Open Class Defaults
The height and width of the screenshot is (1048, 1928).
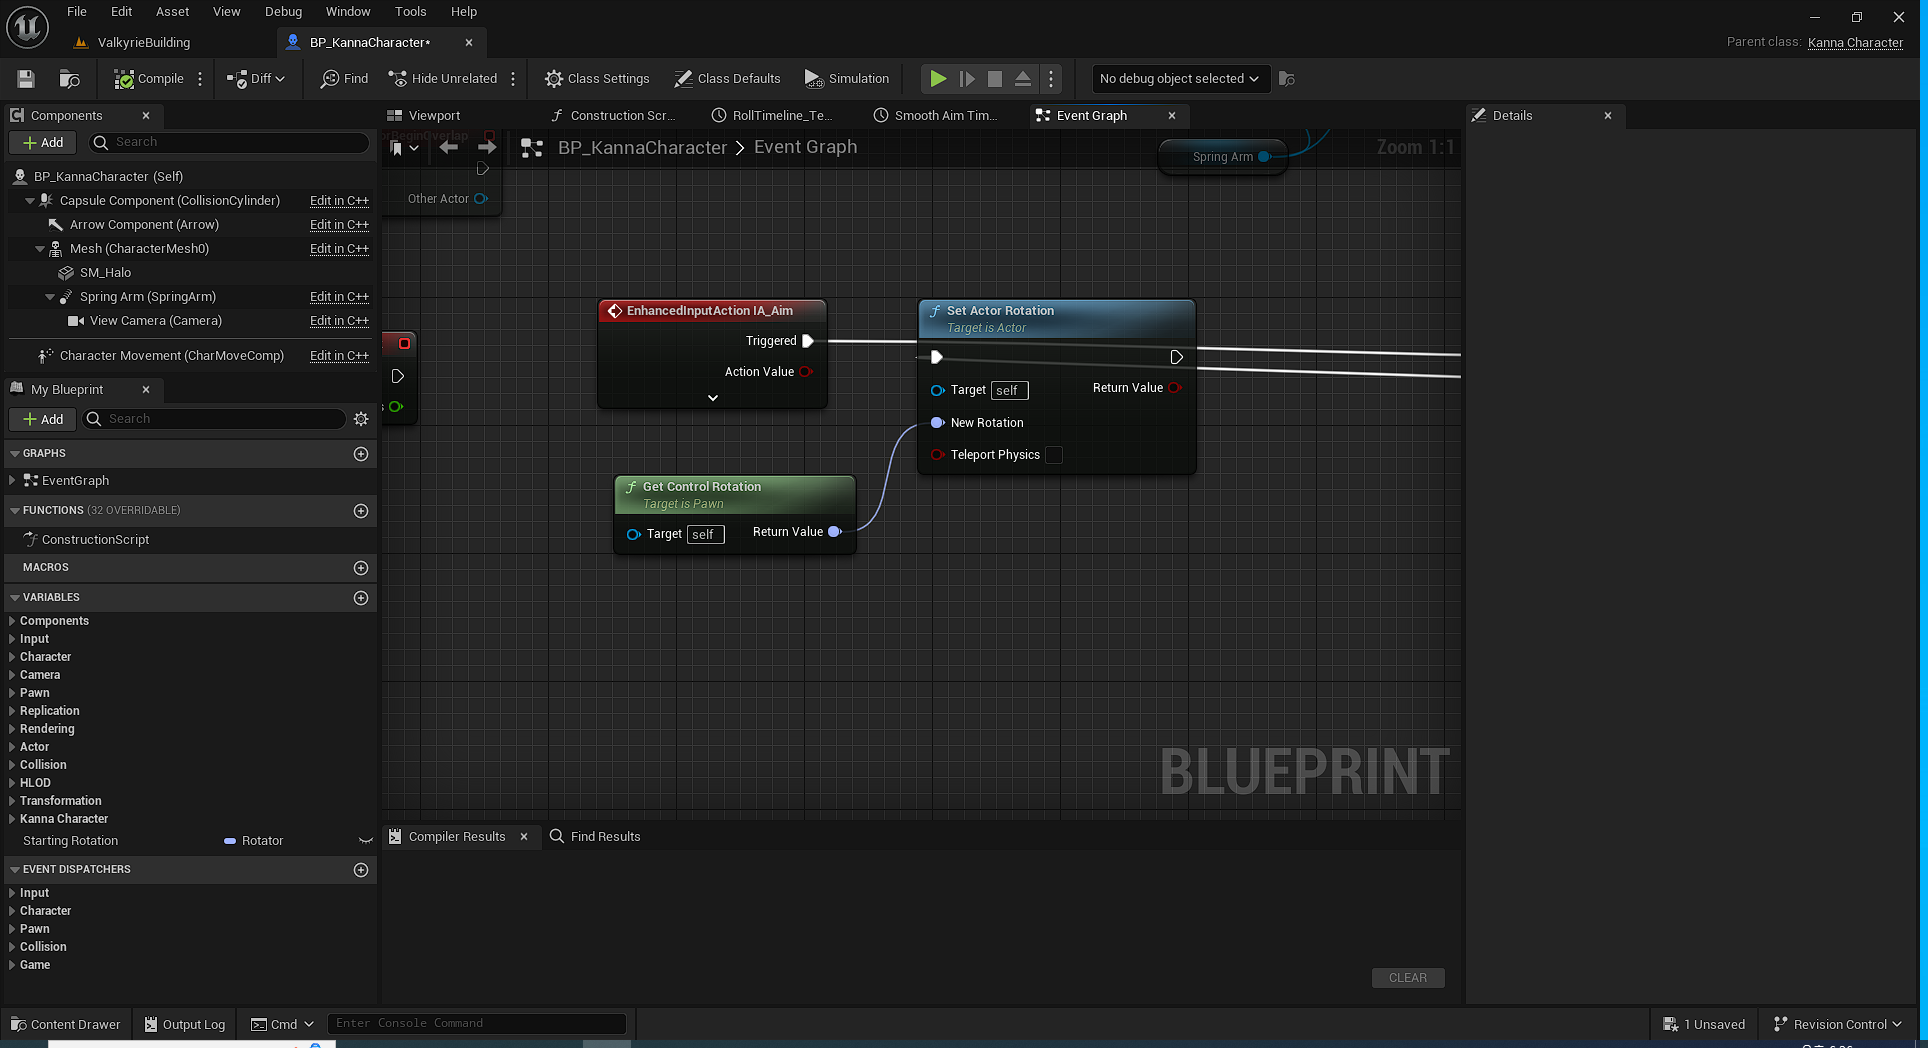click(727, 79)
